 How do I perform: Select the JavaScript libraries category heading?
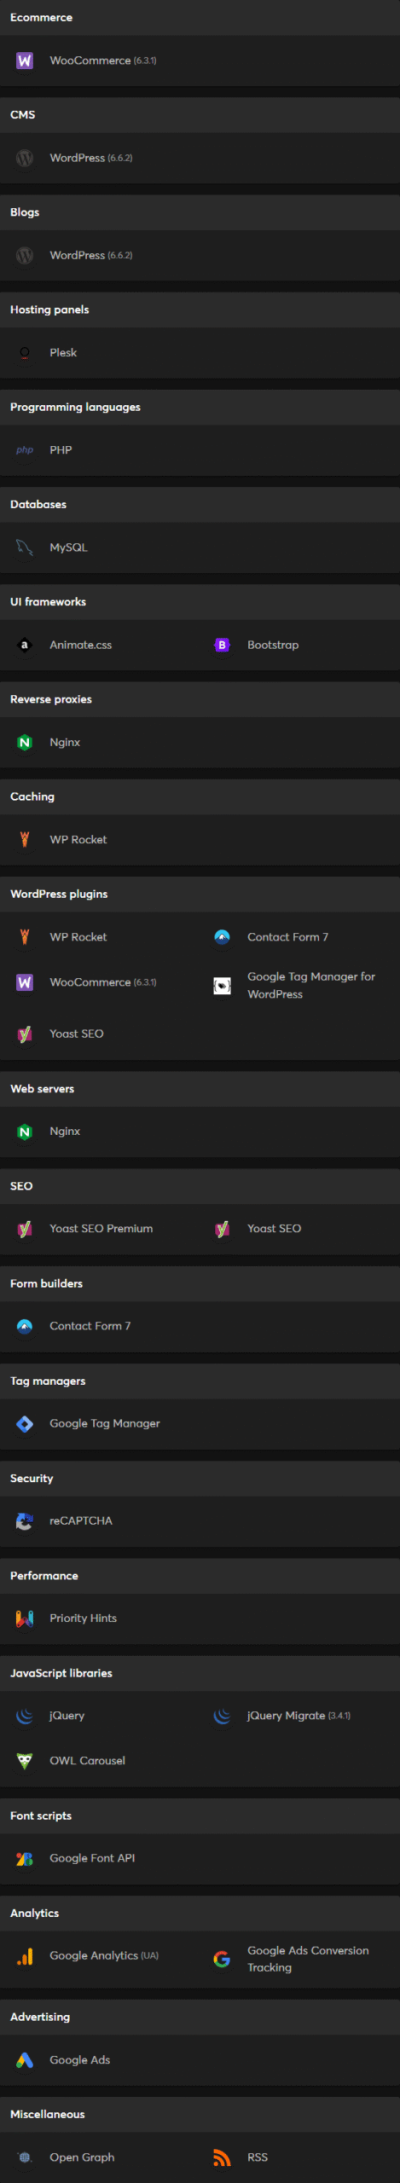tap(61, 1673)
